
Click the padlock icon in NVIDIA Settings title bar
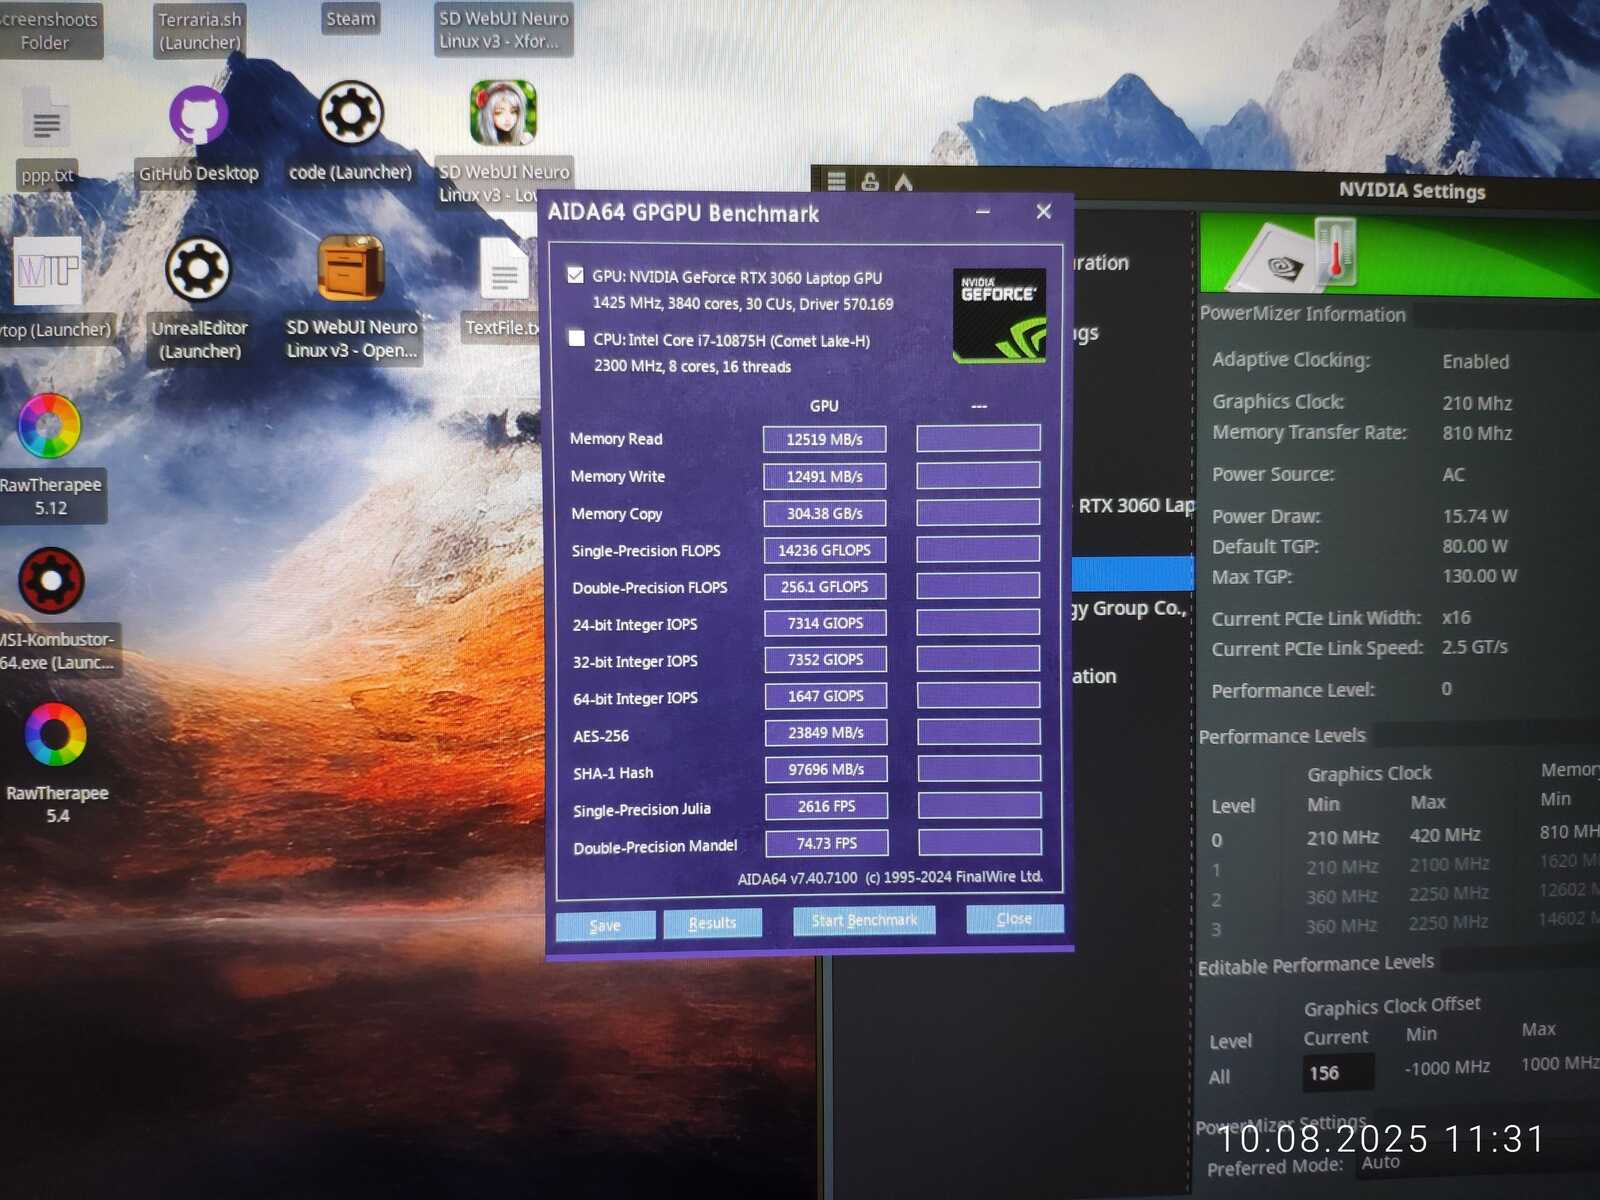tap(870, 181)
